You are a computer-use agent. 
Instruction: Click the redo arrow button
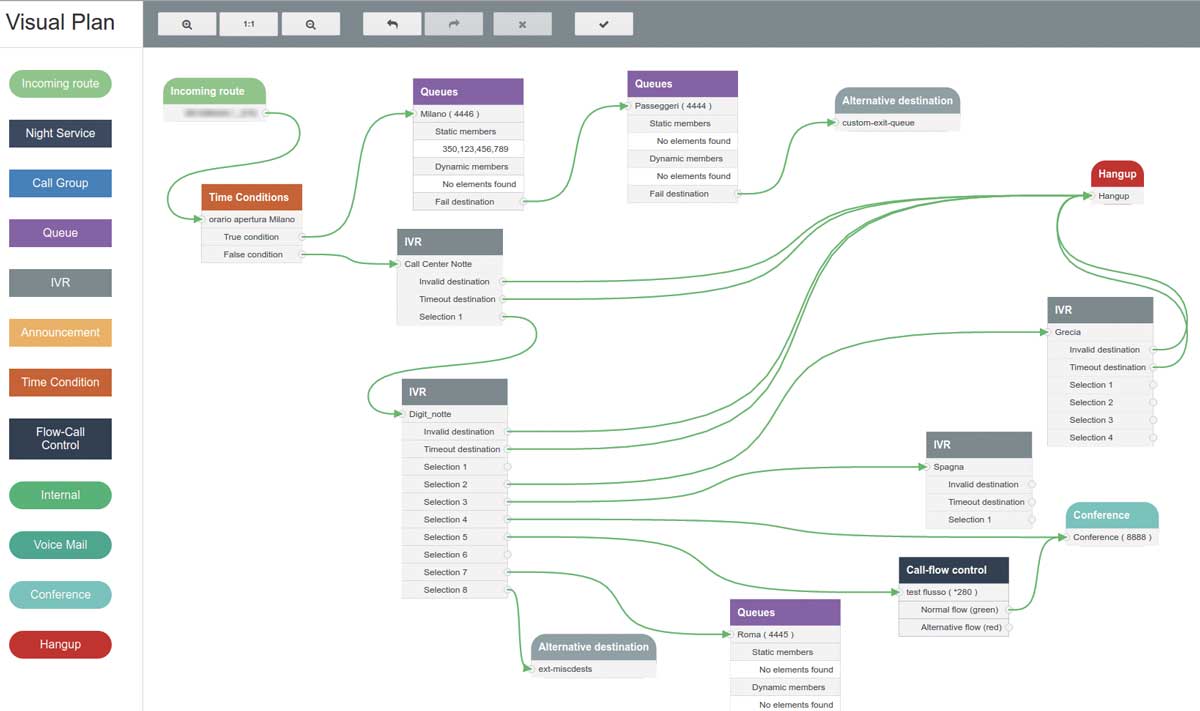454,24
